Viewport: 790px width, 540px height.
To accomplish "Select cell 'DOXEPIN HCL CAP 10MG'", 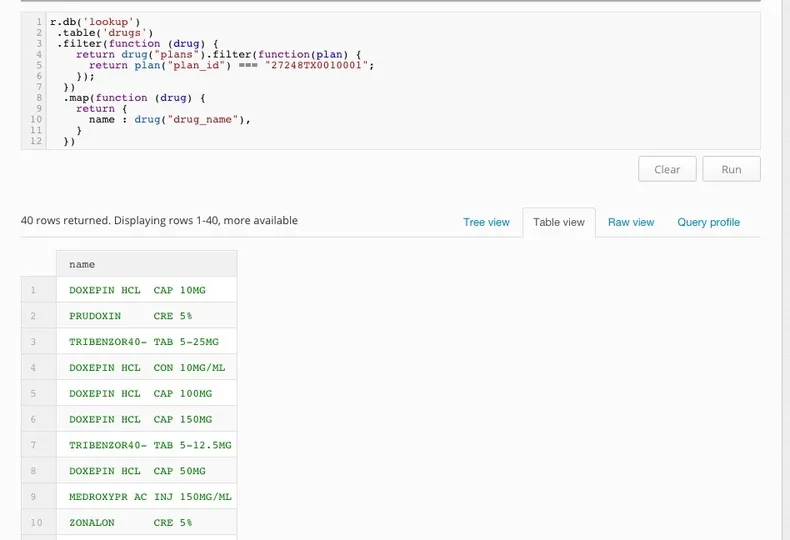I will coord(147,290).
